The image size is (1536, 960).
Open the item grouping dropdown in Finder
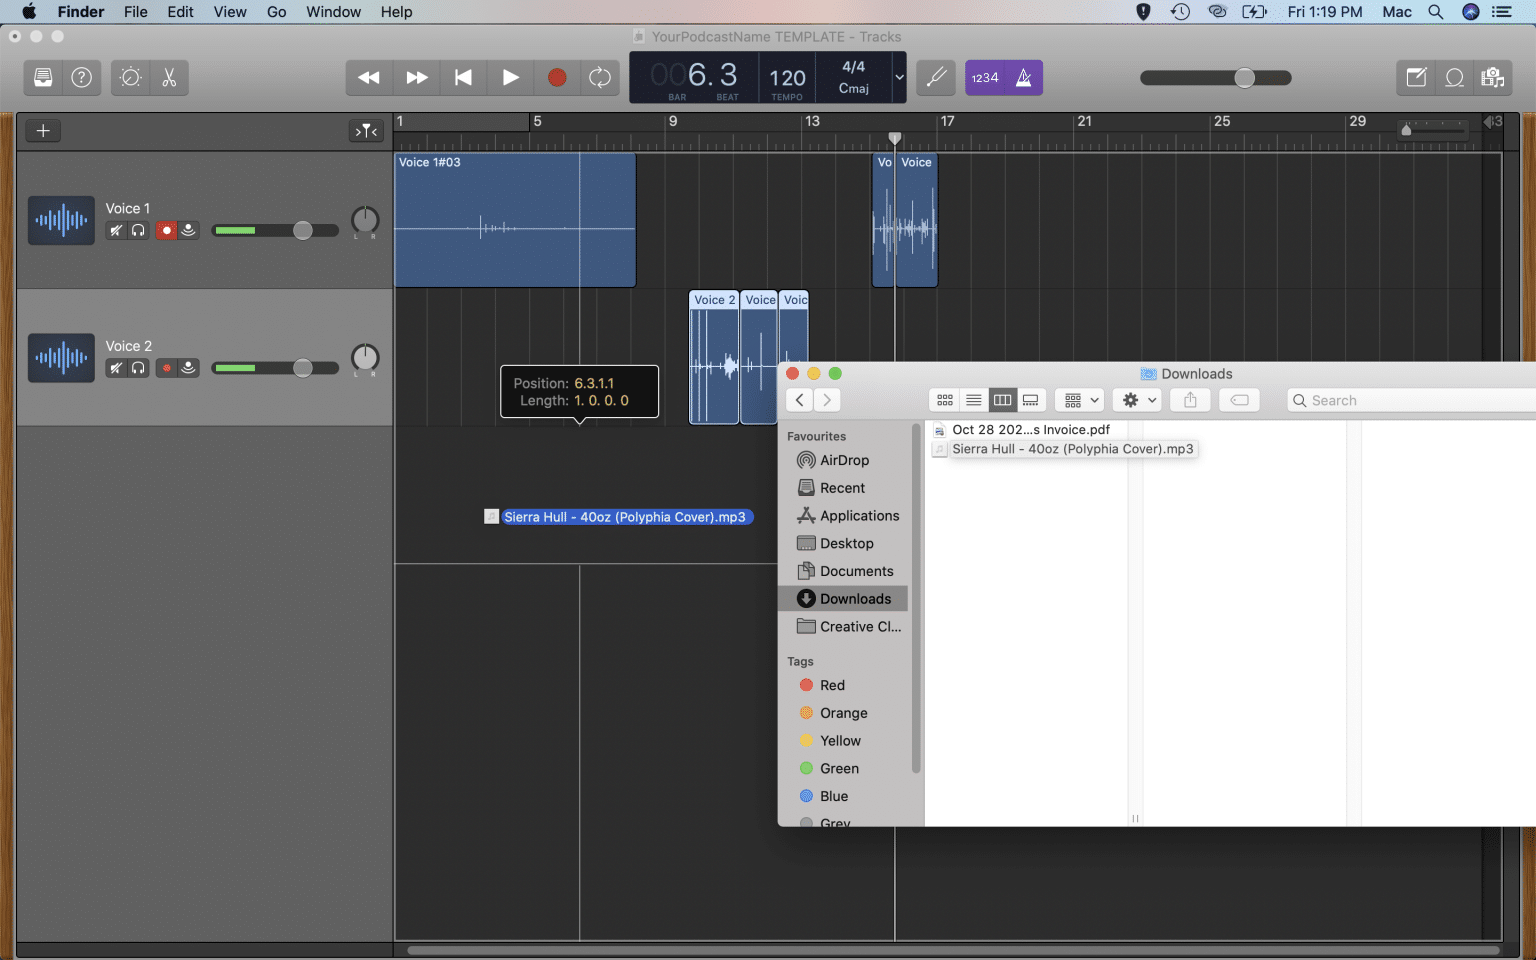[1079, 400]
